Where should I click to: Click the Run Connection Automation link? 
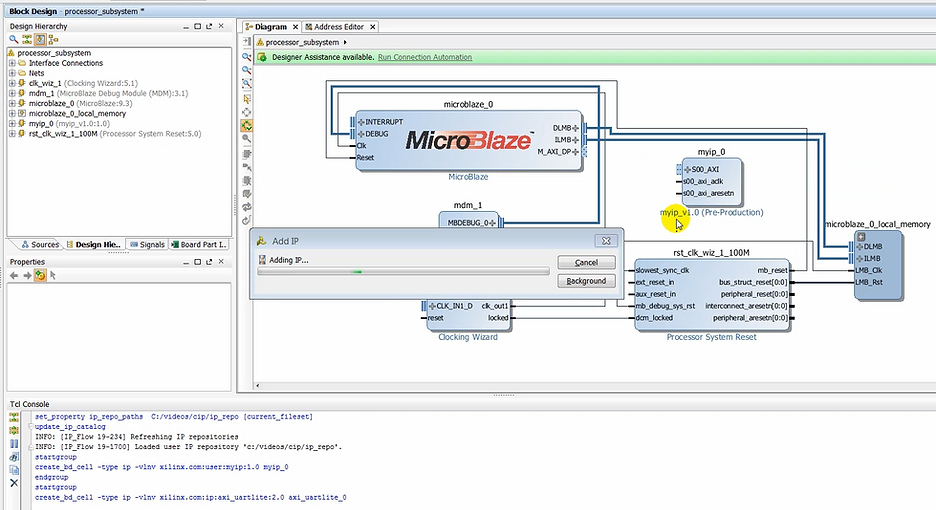coord(424,57)
